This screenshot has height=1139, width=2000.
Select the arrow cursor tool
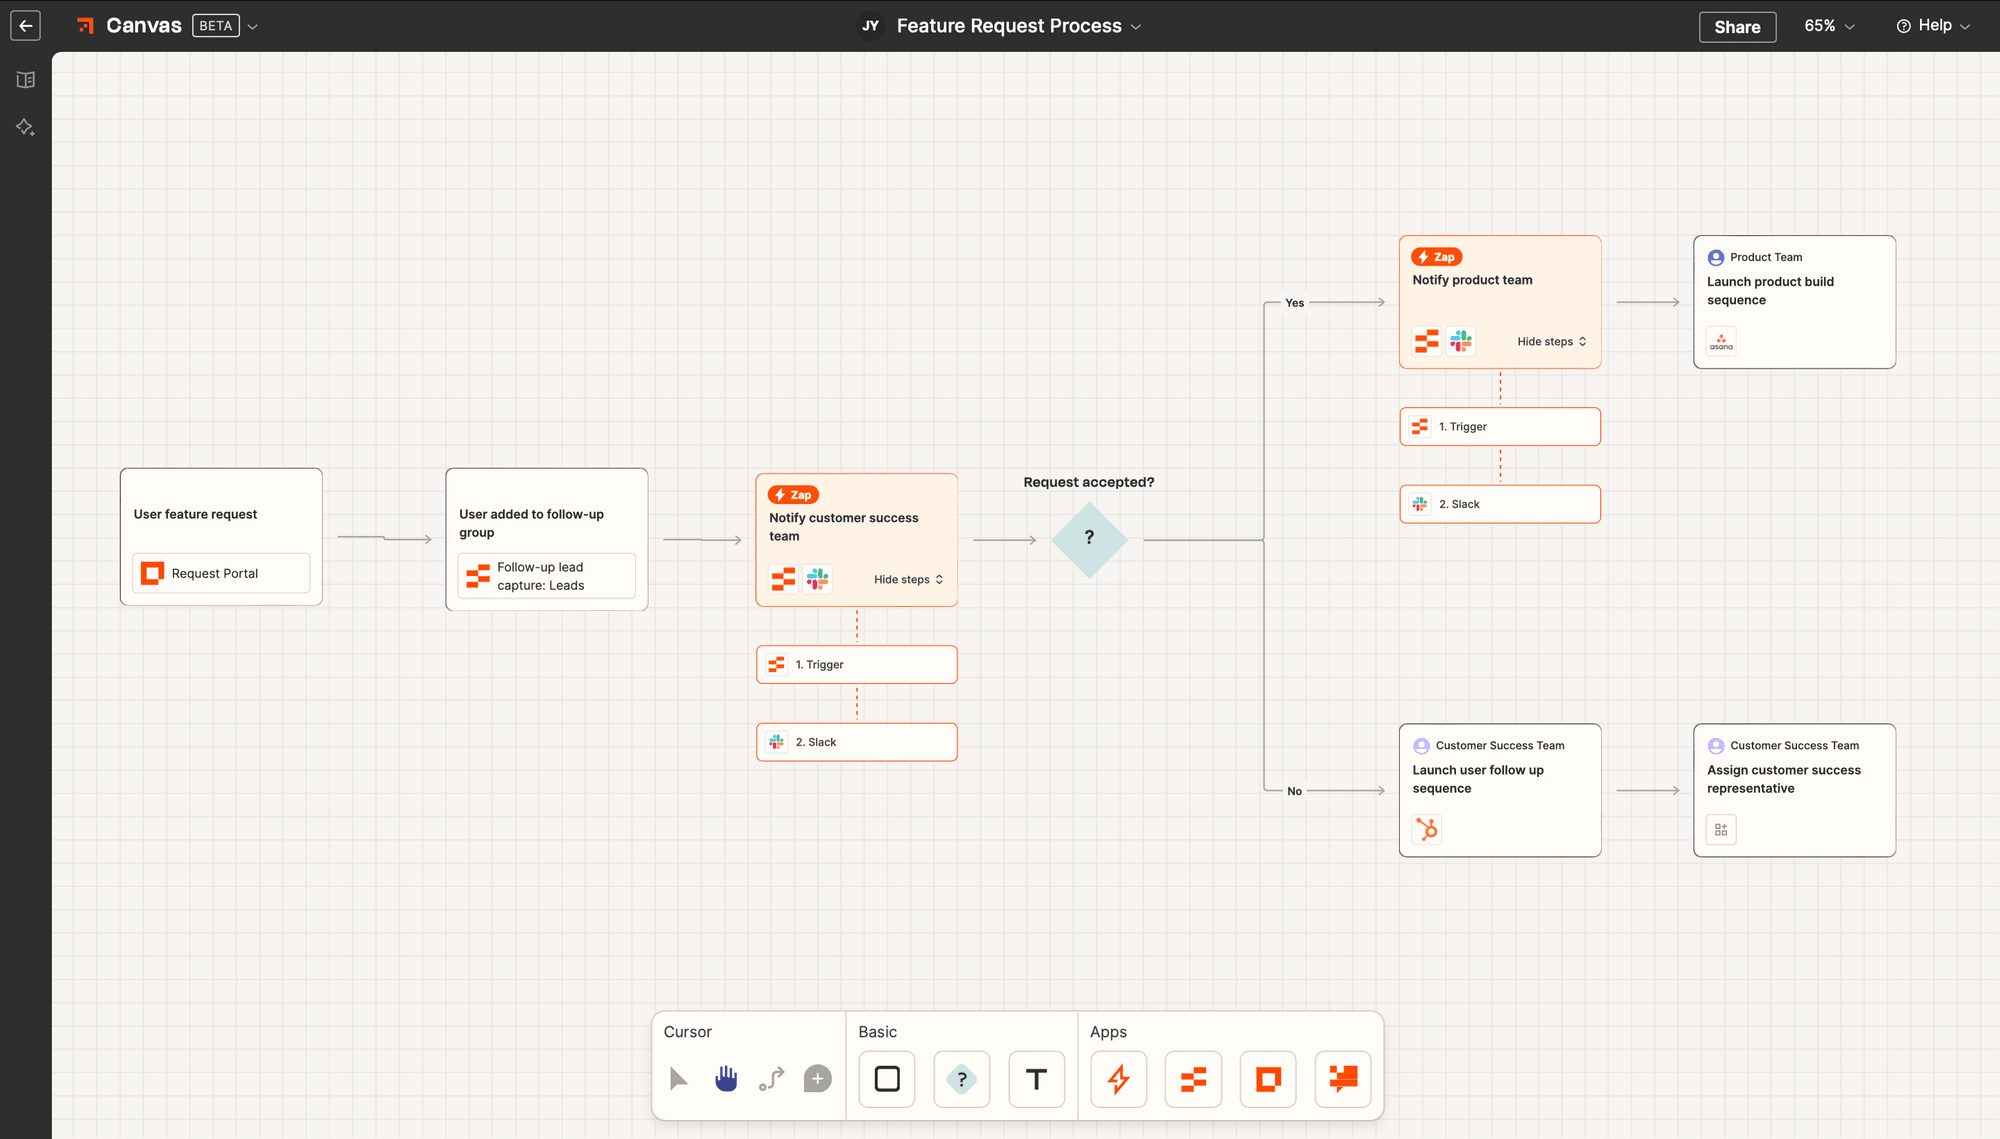(679, 1079)
